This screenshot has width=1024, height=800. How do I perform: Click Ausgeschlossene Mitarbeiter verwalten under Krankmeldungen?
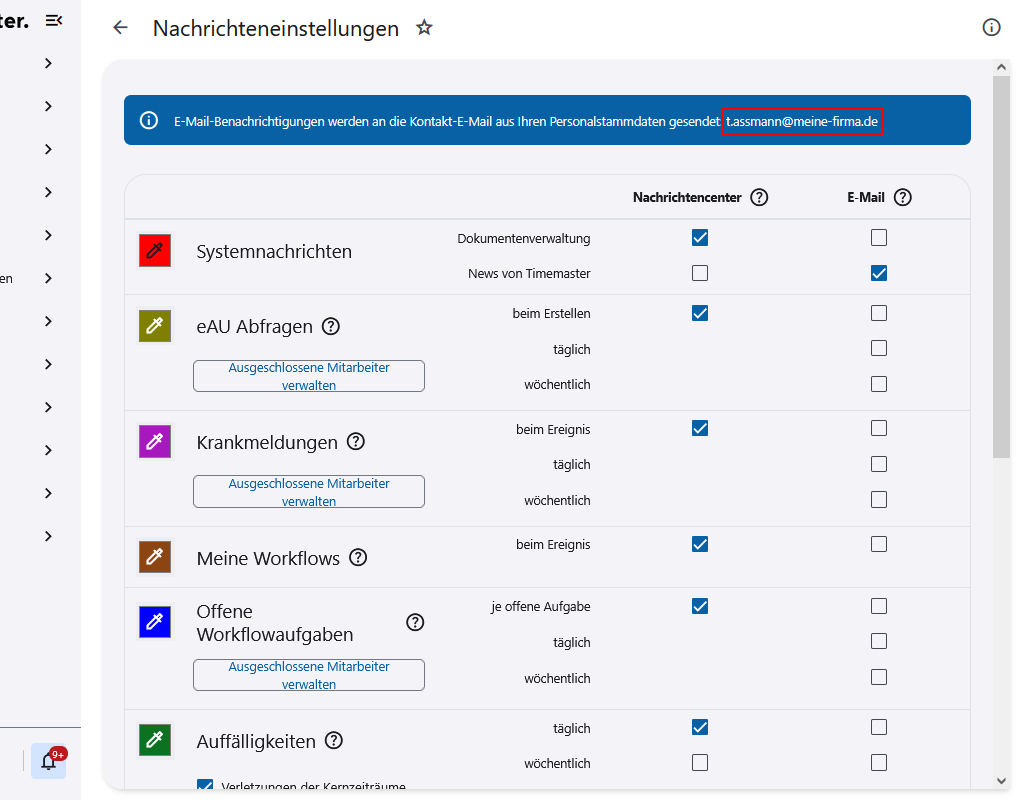308,491
